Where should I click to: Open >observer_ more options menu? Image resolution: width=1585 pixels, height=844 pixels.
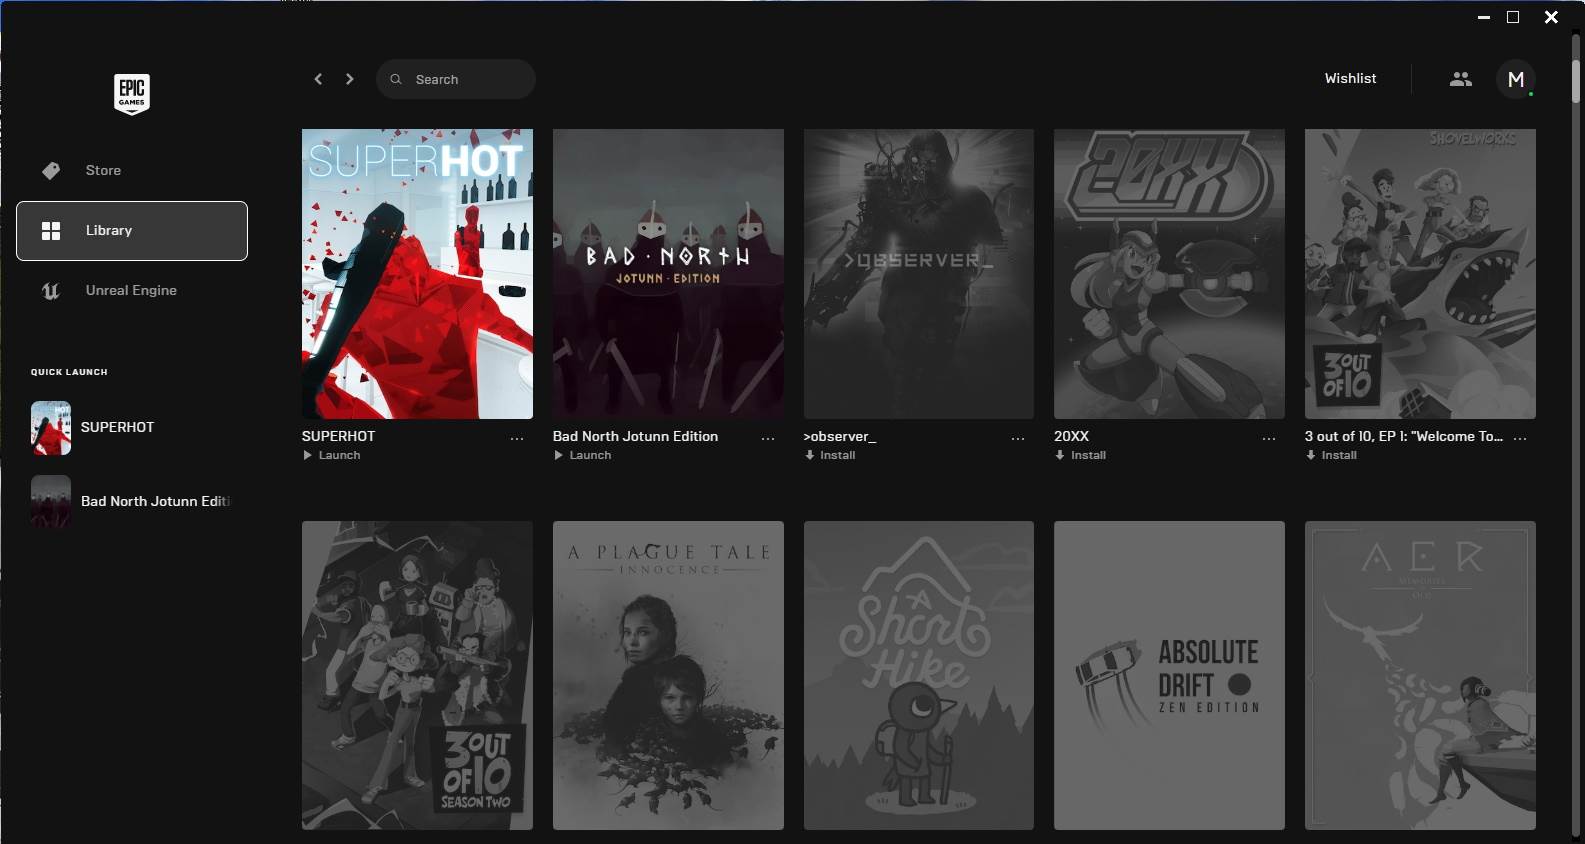[x=1018, y=438]
